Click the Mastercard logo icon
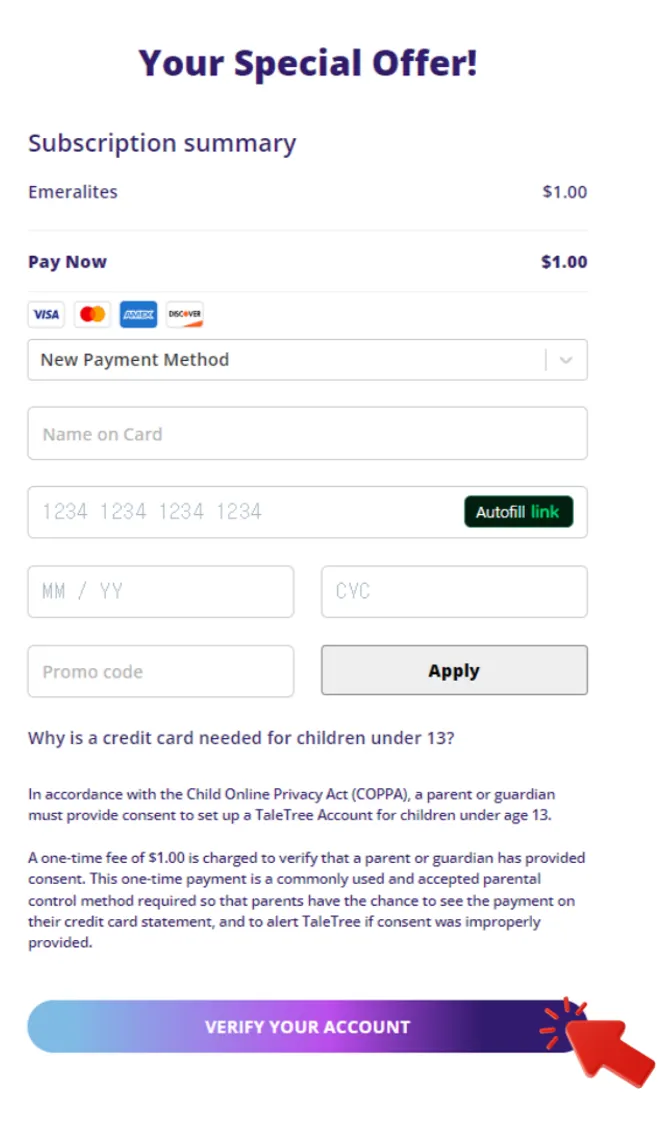663x1125 pixels. click(93, 315)
